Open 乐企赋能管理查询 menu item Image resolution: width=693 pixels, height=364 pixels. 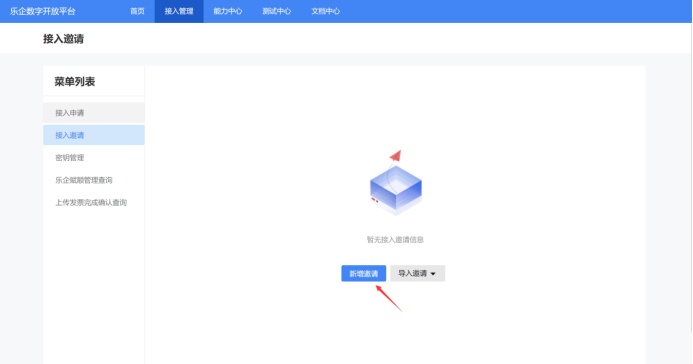pos(94,180)
